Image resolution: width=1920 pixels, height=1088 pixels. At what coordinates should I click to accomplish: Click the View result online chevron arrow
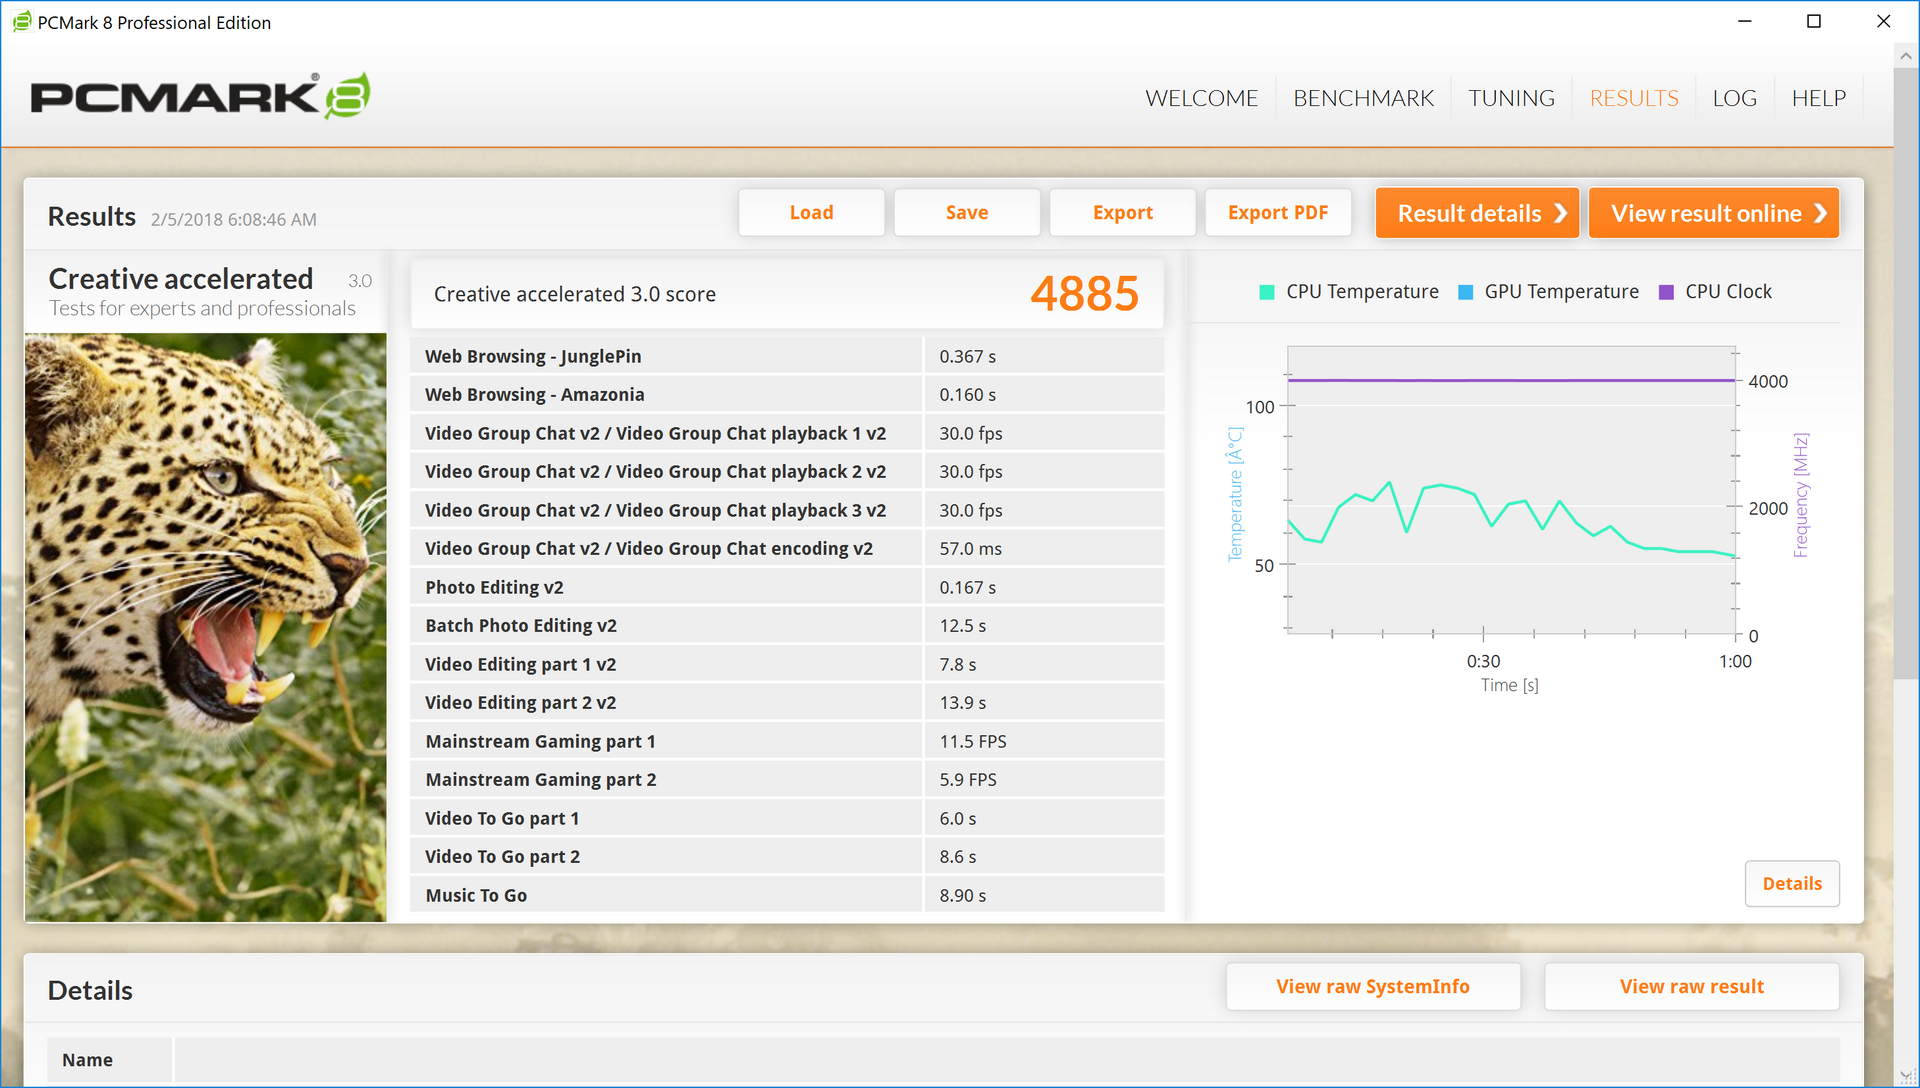(x=1820, y=213)
